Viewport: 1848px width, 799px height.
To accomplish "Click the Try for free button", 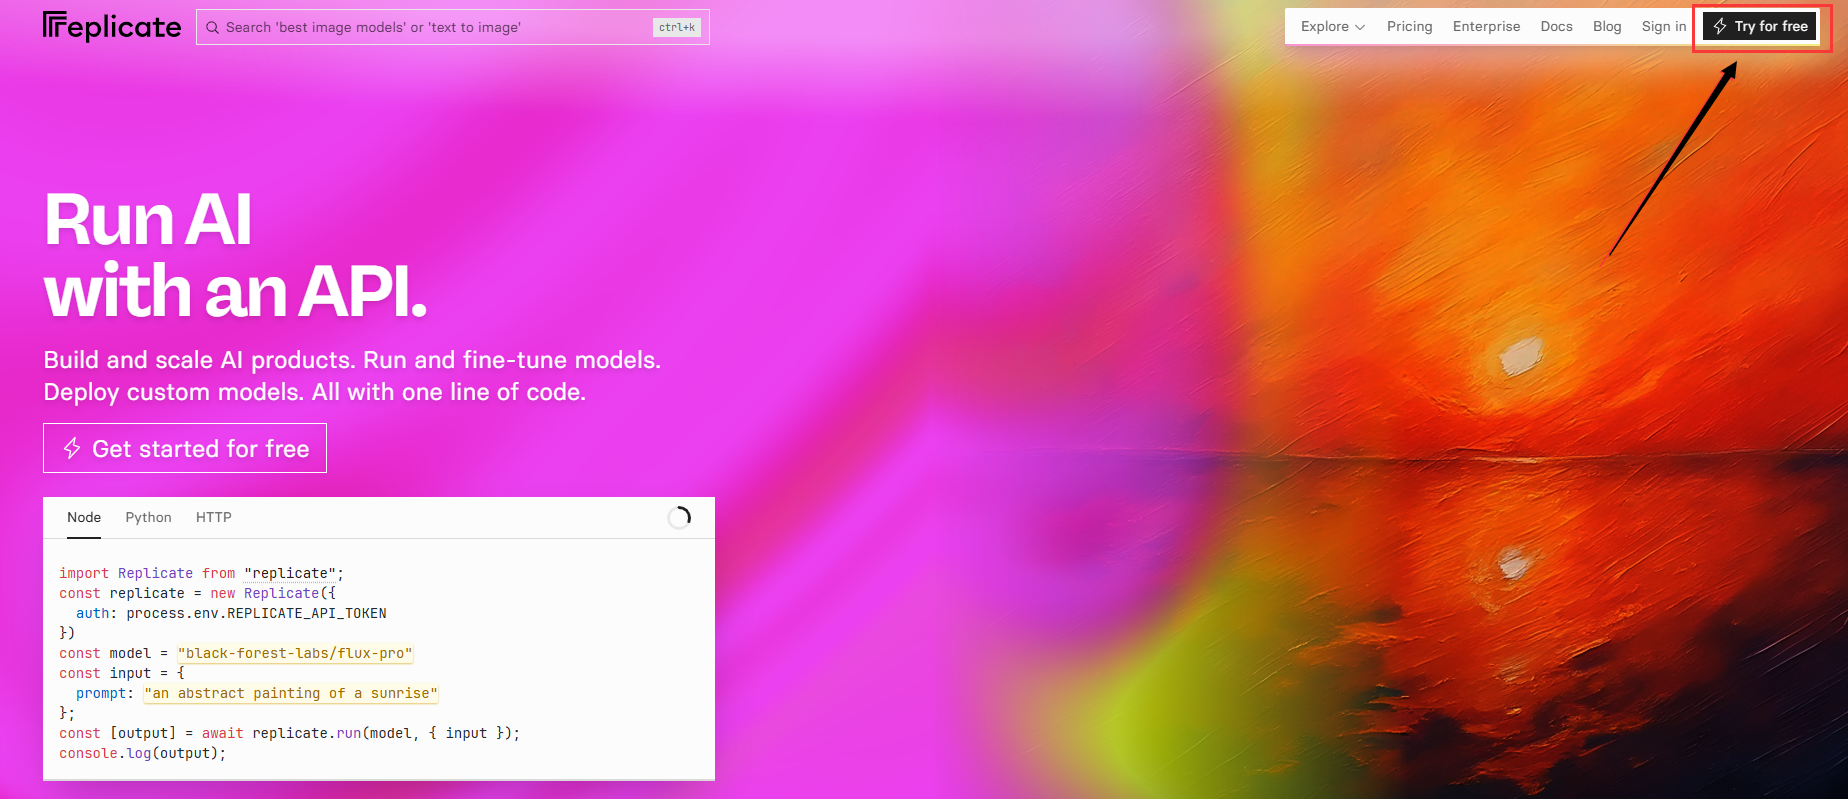I will coord(1760,27).
